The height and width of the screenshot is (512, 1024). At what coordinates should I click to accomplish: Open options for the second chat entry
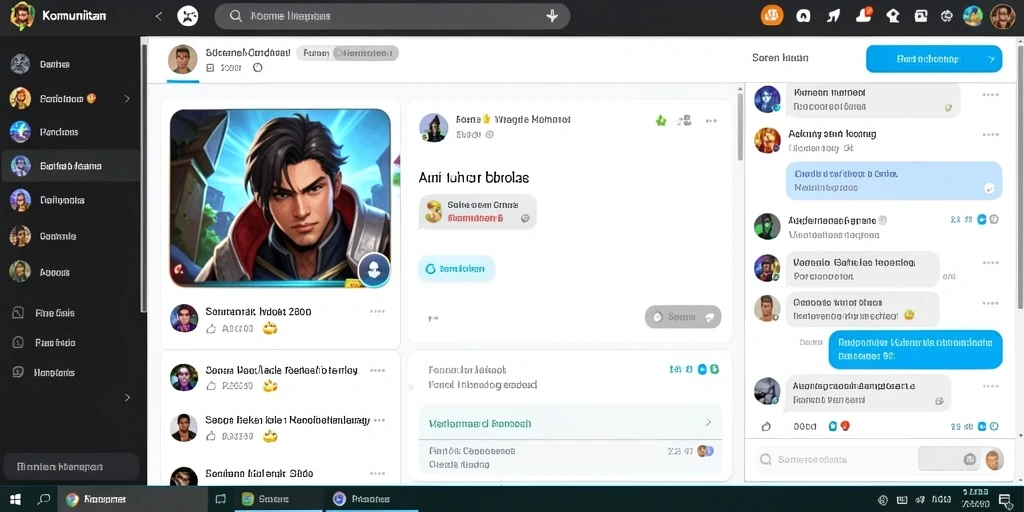pos(991,135)
